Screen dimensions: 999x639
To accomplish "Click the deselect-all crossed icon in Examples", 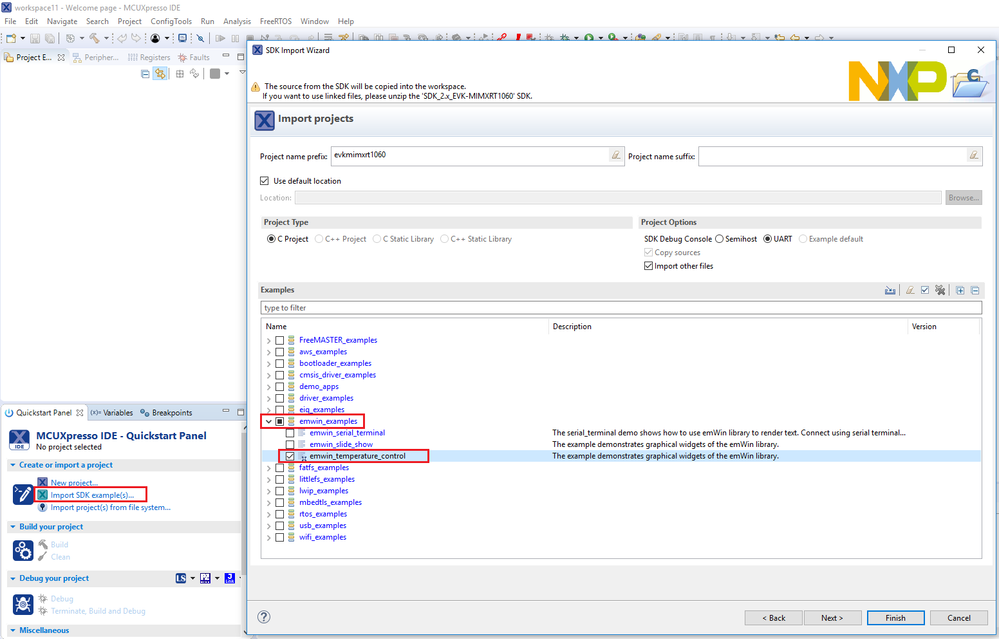I will (940, 291).
